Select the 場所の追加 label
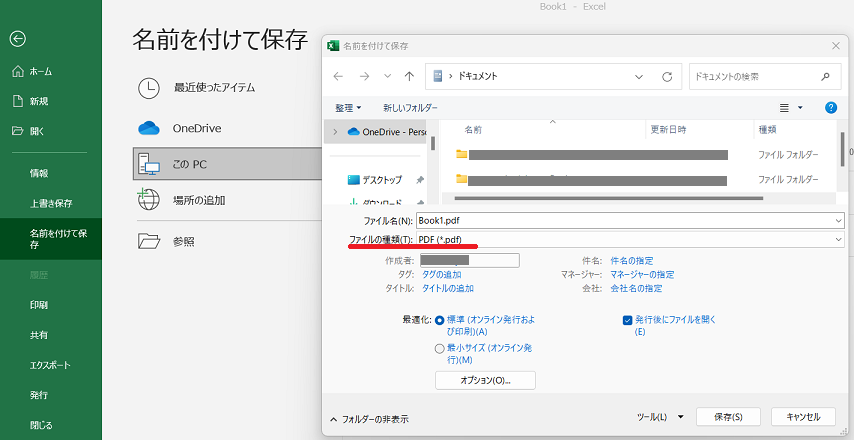 coord(199,200)
